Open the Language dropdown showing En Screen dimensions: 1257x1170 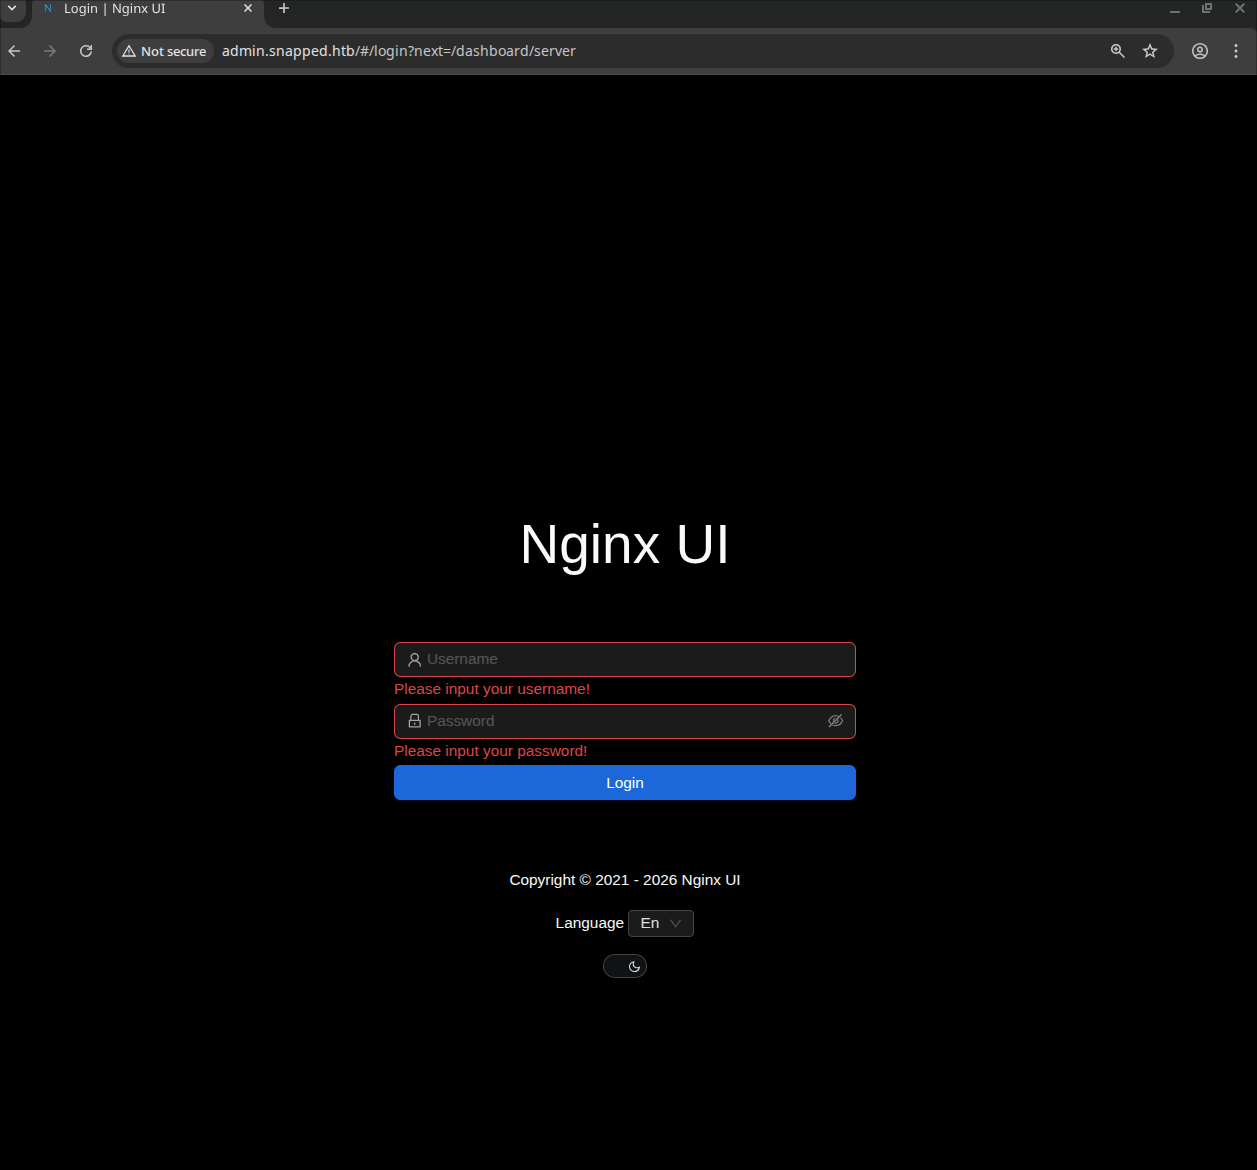(661, 923)
